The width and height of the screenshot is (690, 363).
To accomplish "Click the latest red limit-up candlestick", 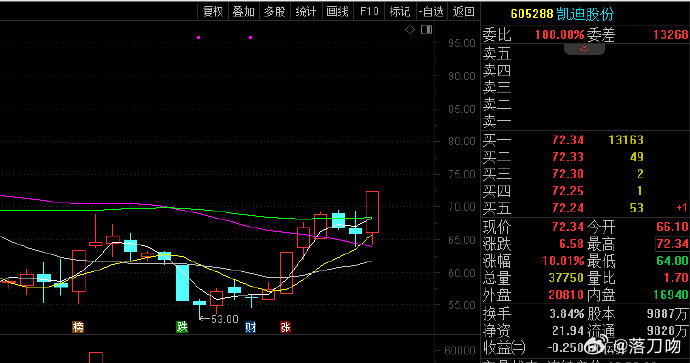I will coord(372,212).
